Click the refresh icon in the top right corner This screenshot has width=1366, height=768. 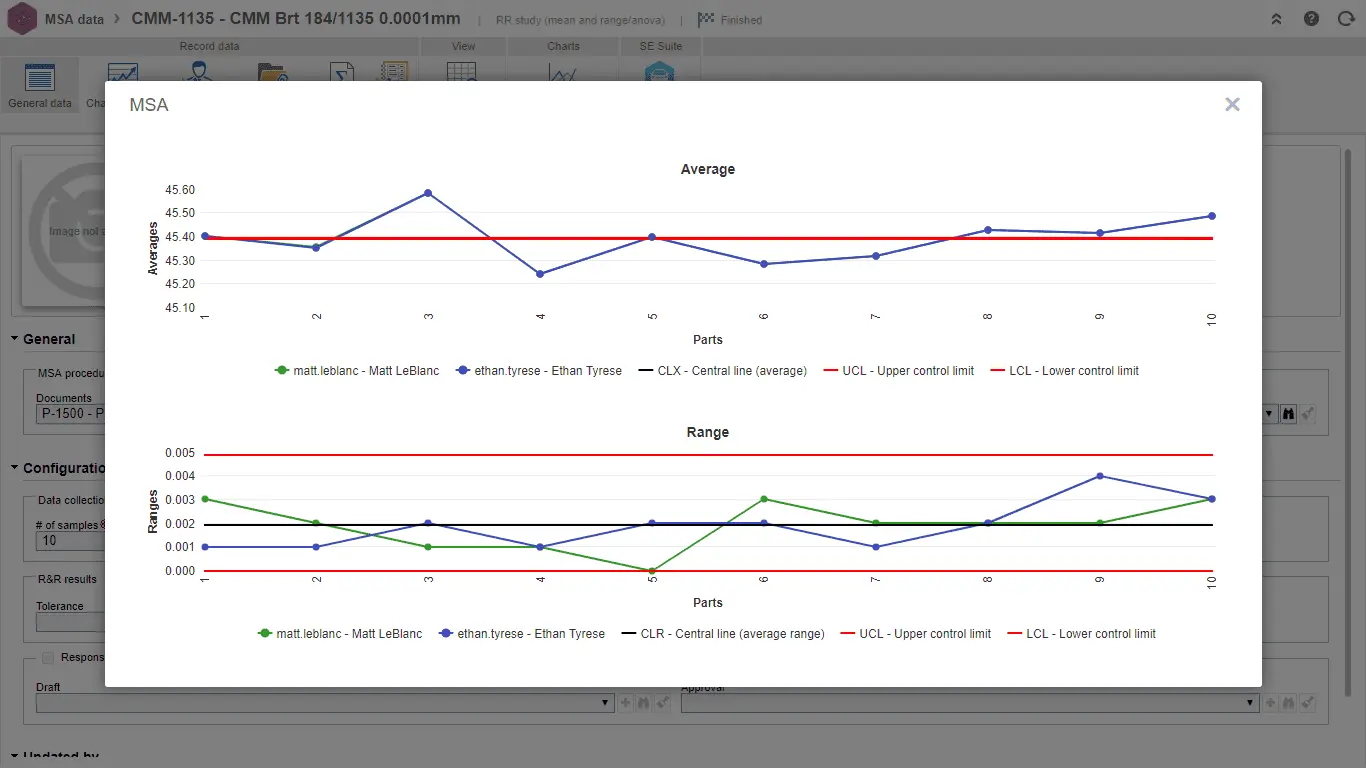1347,18
